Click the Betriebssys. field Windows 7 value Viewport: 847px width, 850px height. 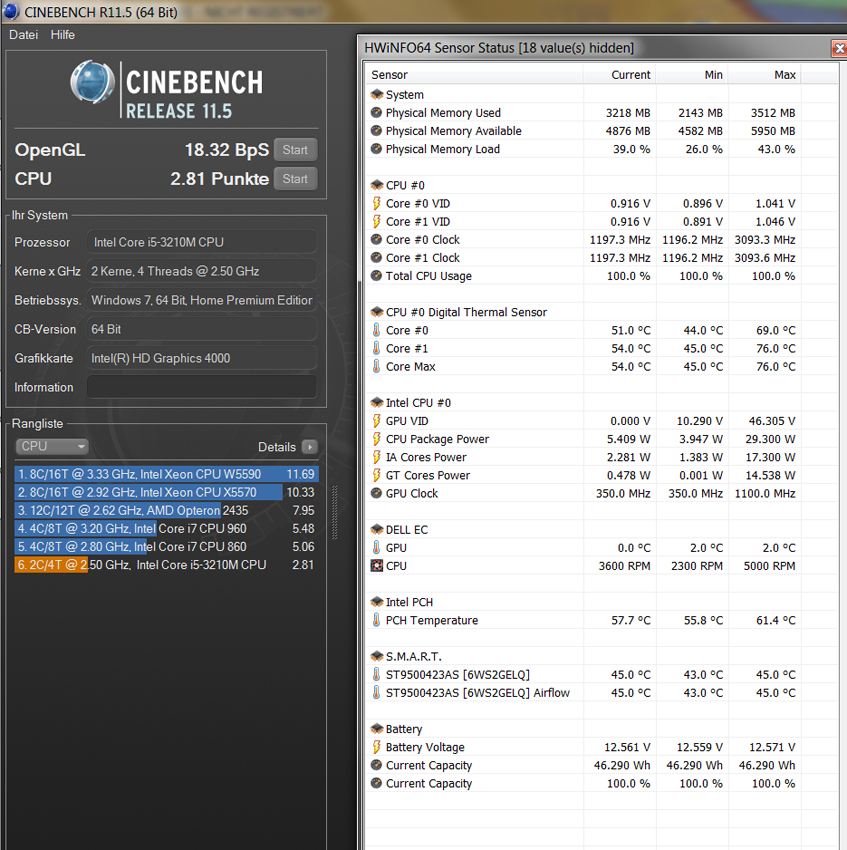202,300
